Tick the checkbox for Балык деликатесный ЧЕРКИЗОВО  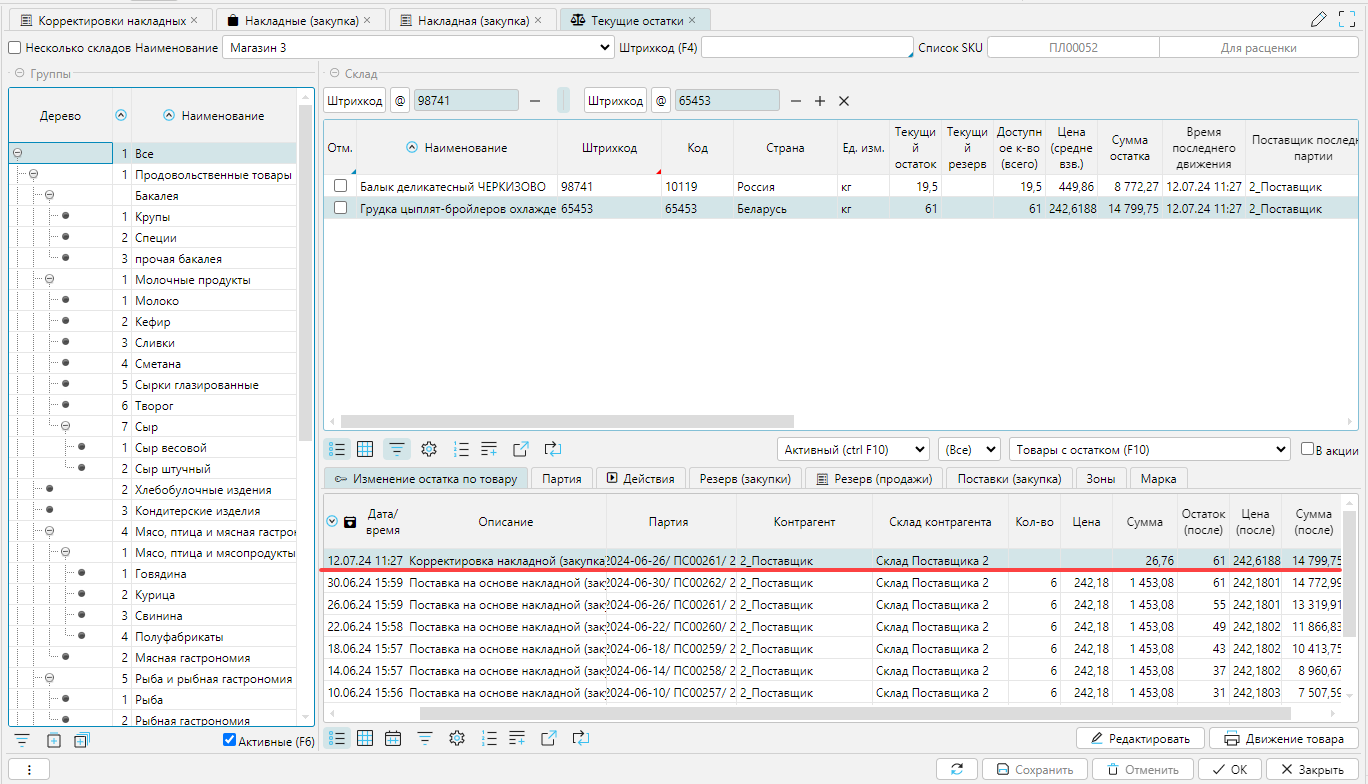pos(341,187)
